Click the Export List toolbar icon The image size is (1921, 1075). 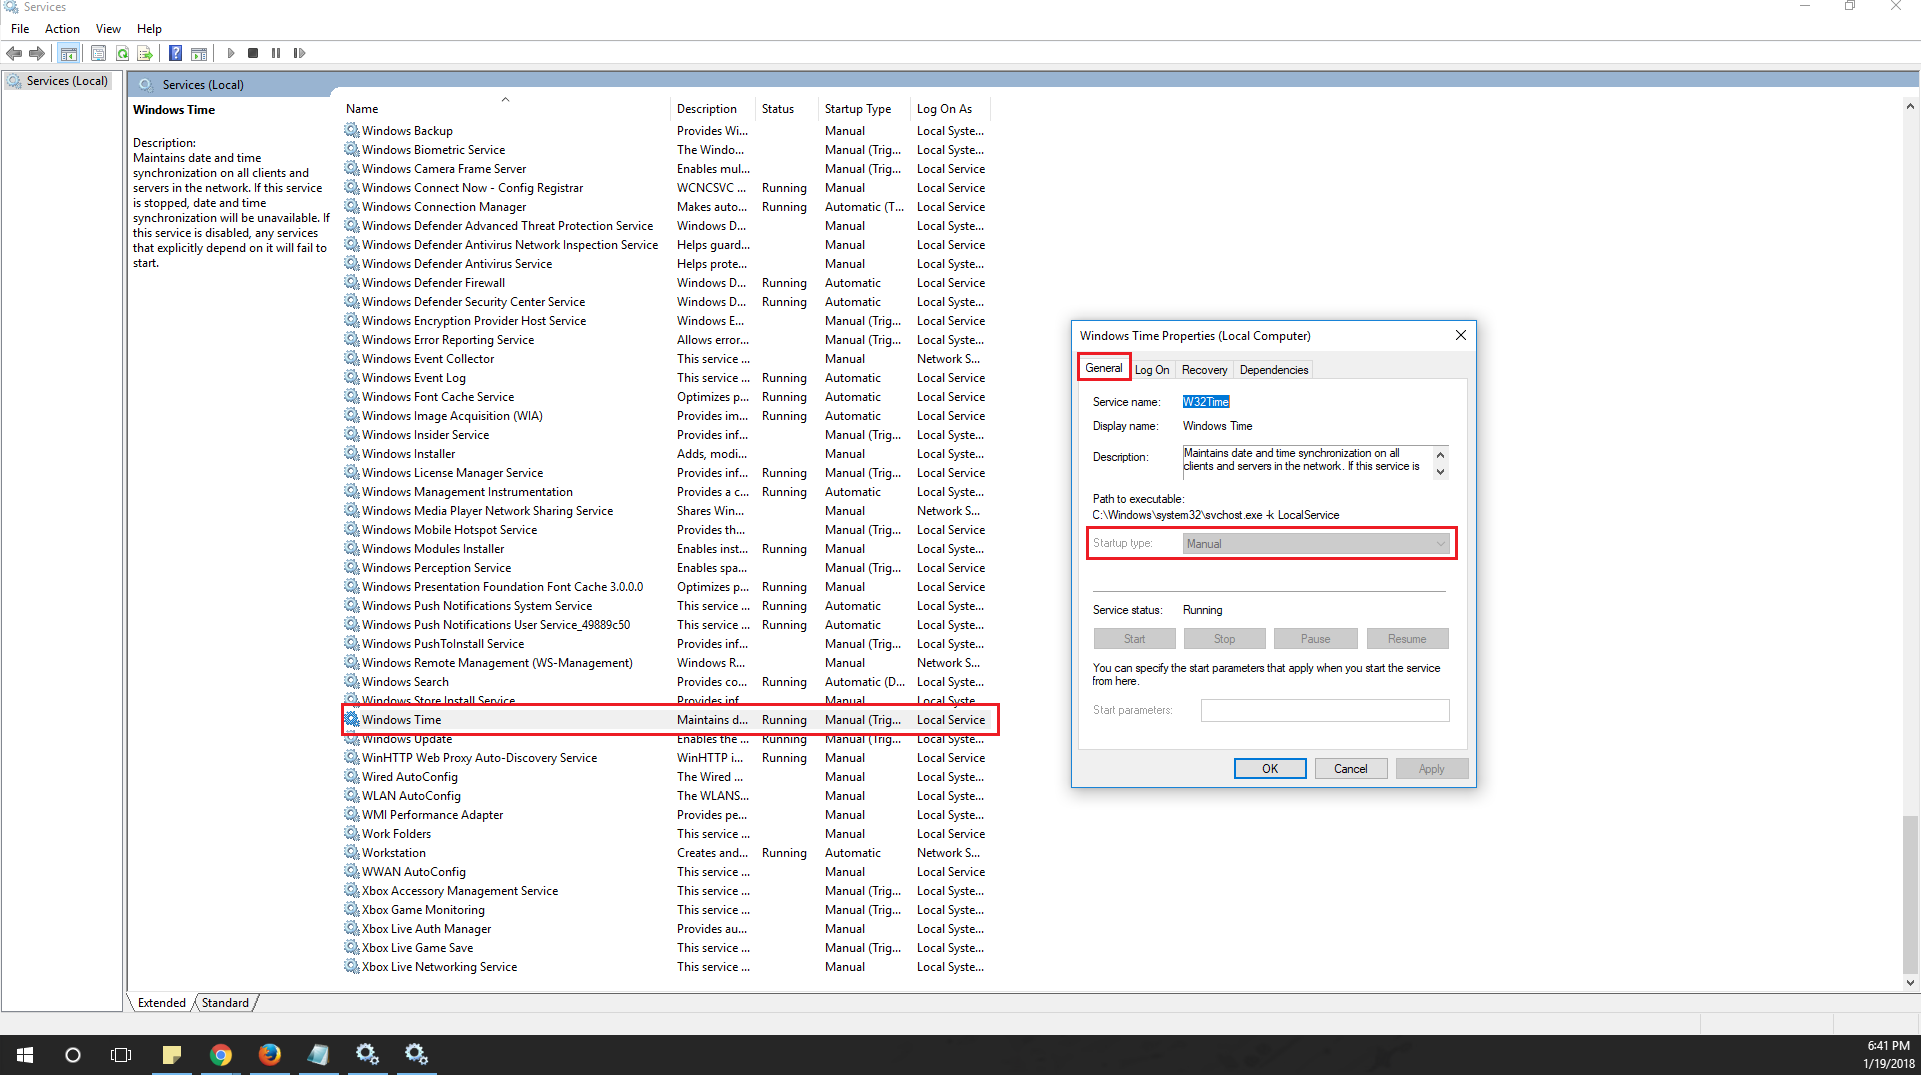[x=145, y=53]
